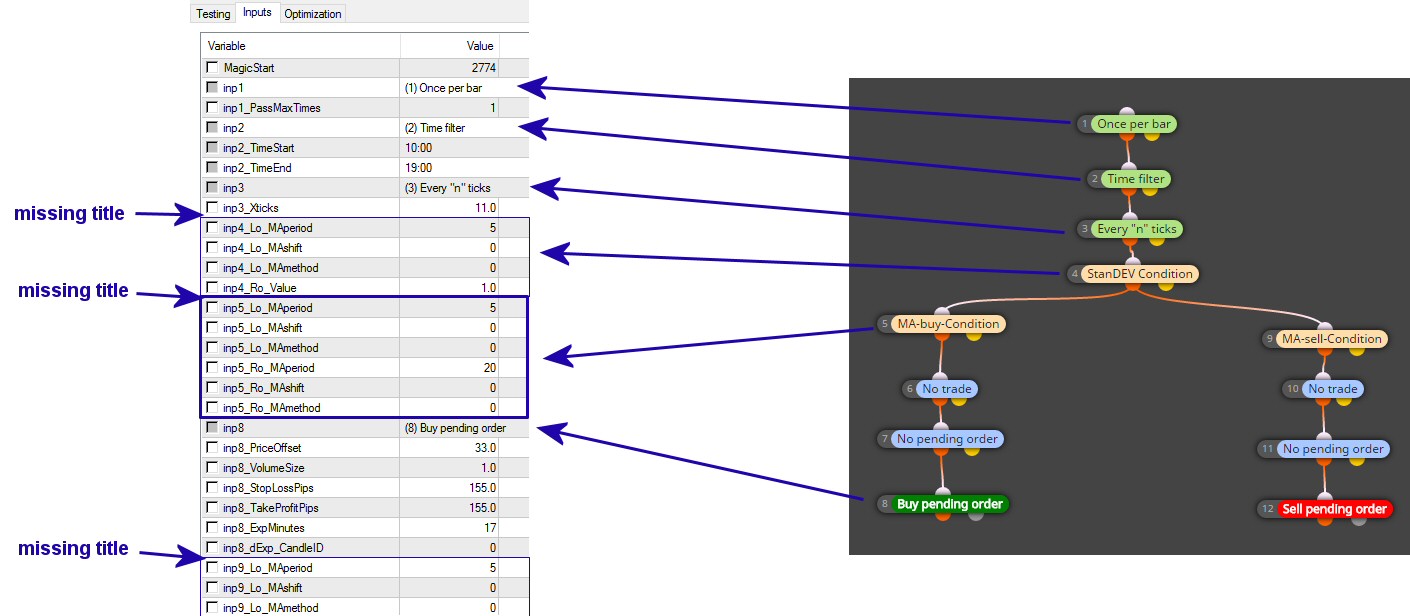
Task: Click yellow output of MA-buy-Condition
Action: 973,336
